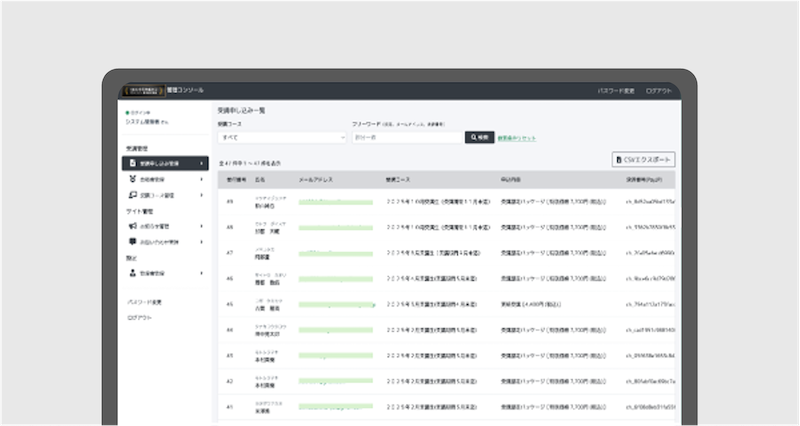The height and width of the screenshot is (426, 800).
Task: Click the megaphone icon for お知らせ管理
Action: [133, 226]
